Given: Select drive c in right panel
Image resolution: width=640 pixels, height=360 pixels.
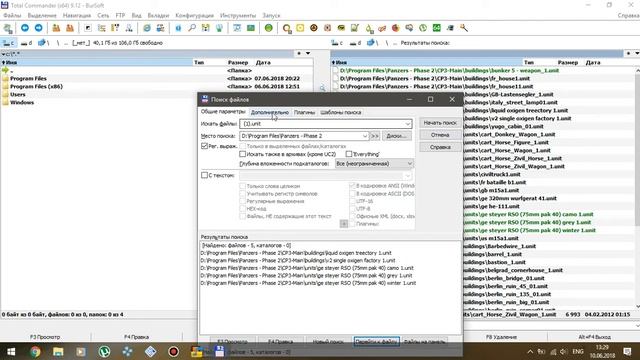Looking at the screenshot, I should tap(337, 43).
